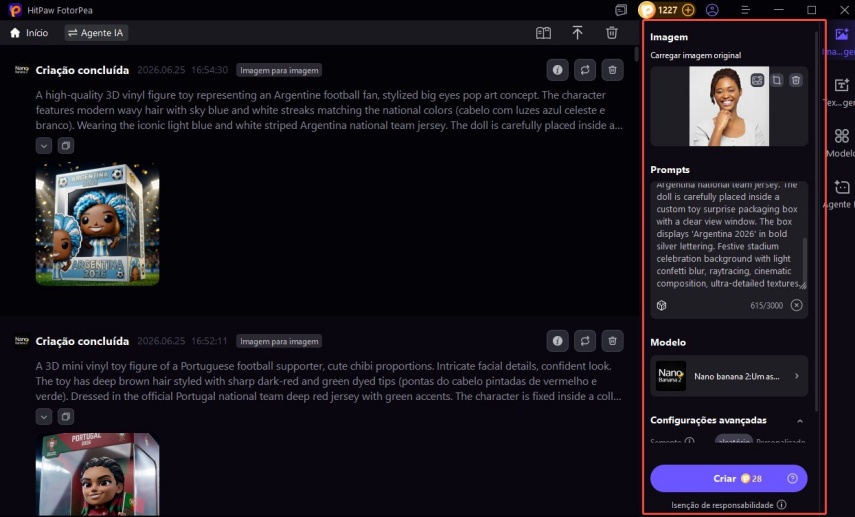Copy the Argentine football fan prompt
This screenshot has width=855, height=517.
tap(65, 146)
